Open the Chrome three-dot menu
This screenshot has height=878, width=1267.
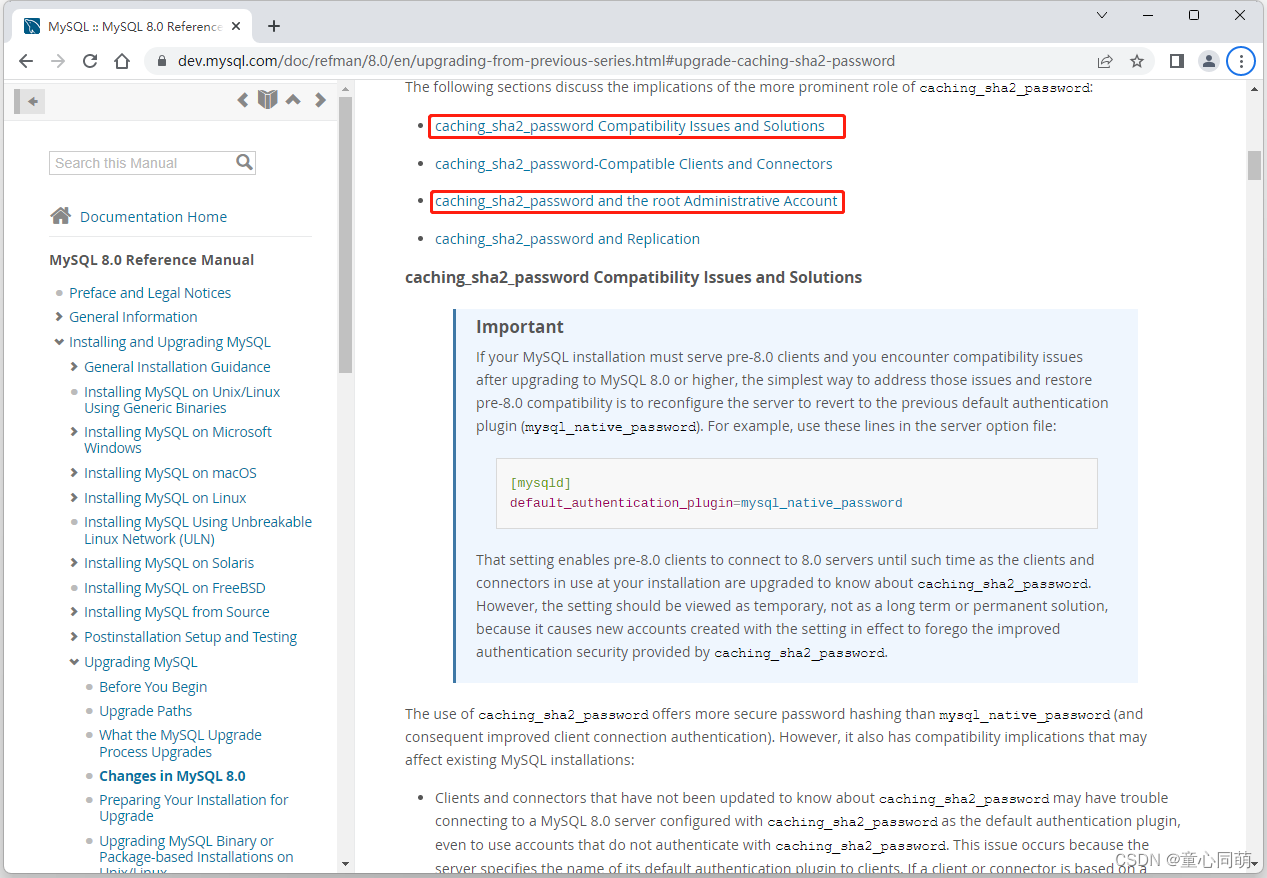[x=1241, y=61]
